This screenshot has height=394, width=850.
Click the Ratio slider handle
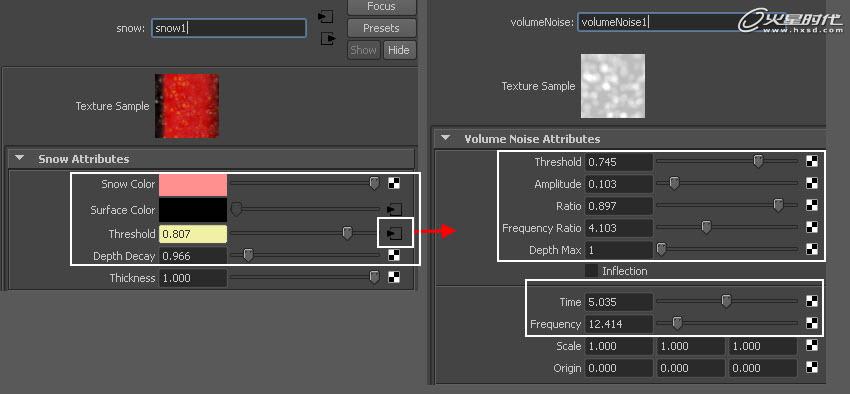[778, 205]
